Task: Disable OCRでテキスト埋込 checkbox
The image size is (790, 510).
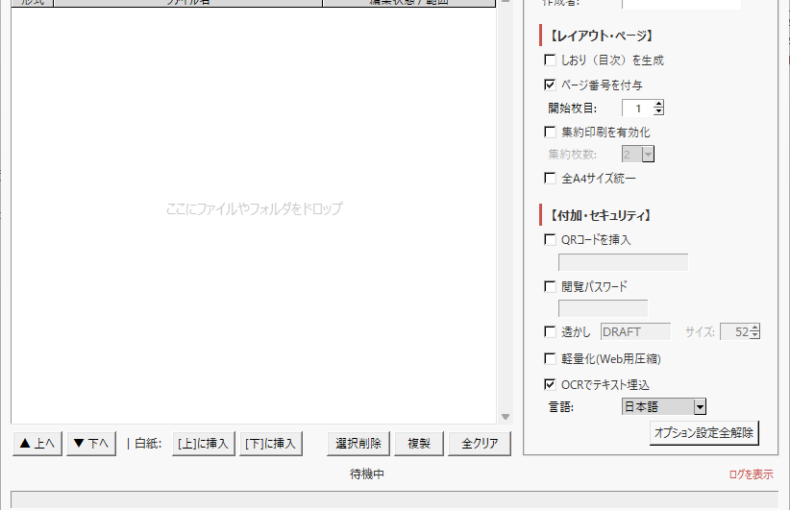Action: (x=550, y=384)
